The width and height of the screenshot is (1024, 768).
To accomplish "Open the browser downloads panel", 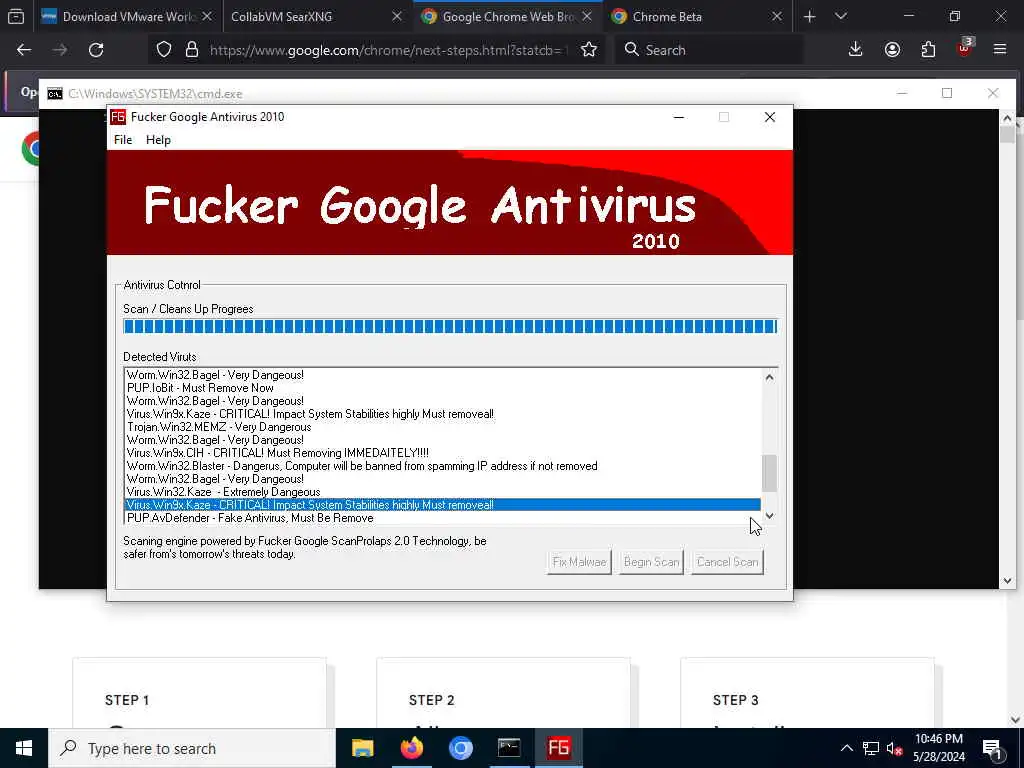I will [855, 50].
